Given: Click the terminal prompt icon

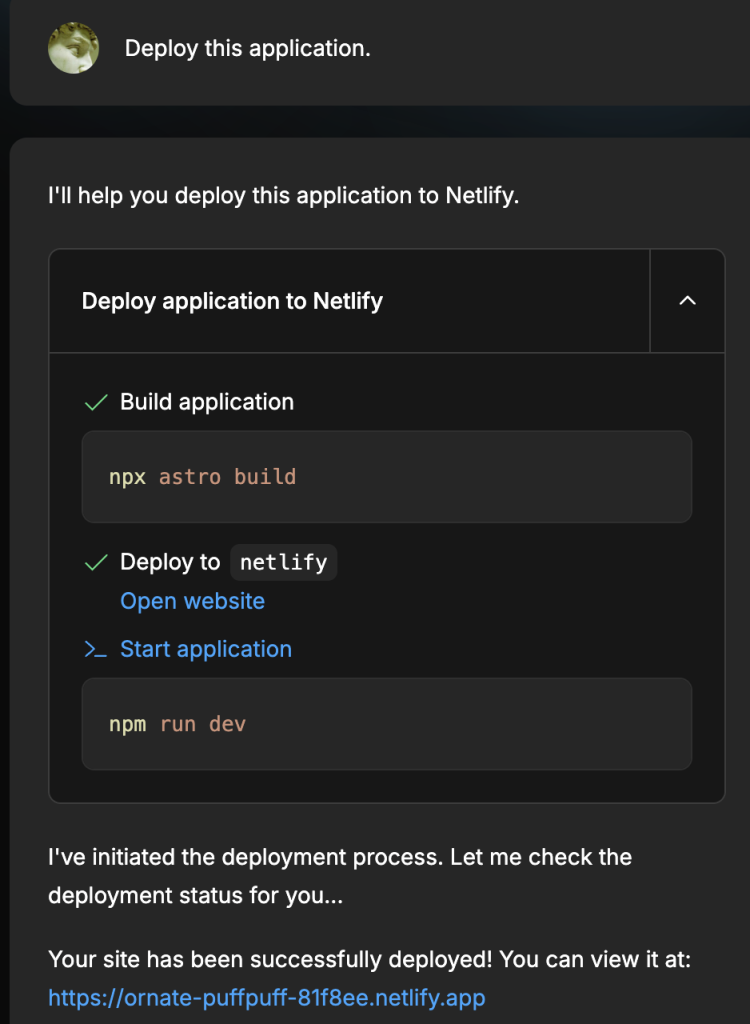Looking at the screenshot, I should point(96,650).
